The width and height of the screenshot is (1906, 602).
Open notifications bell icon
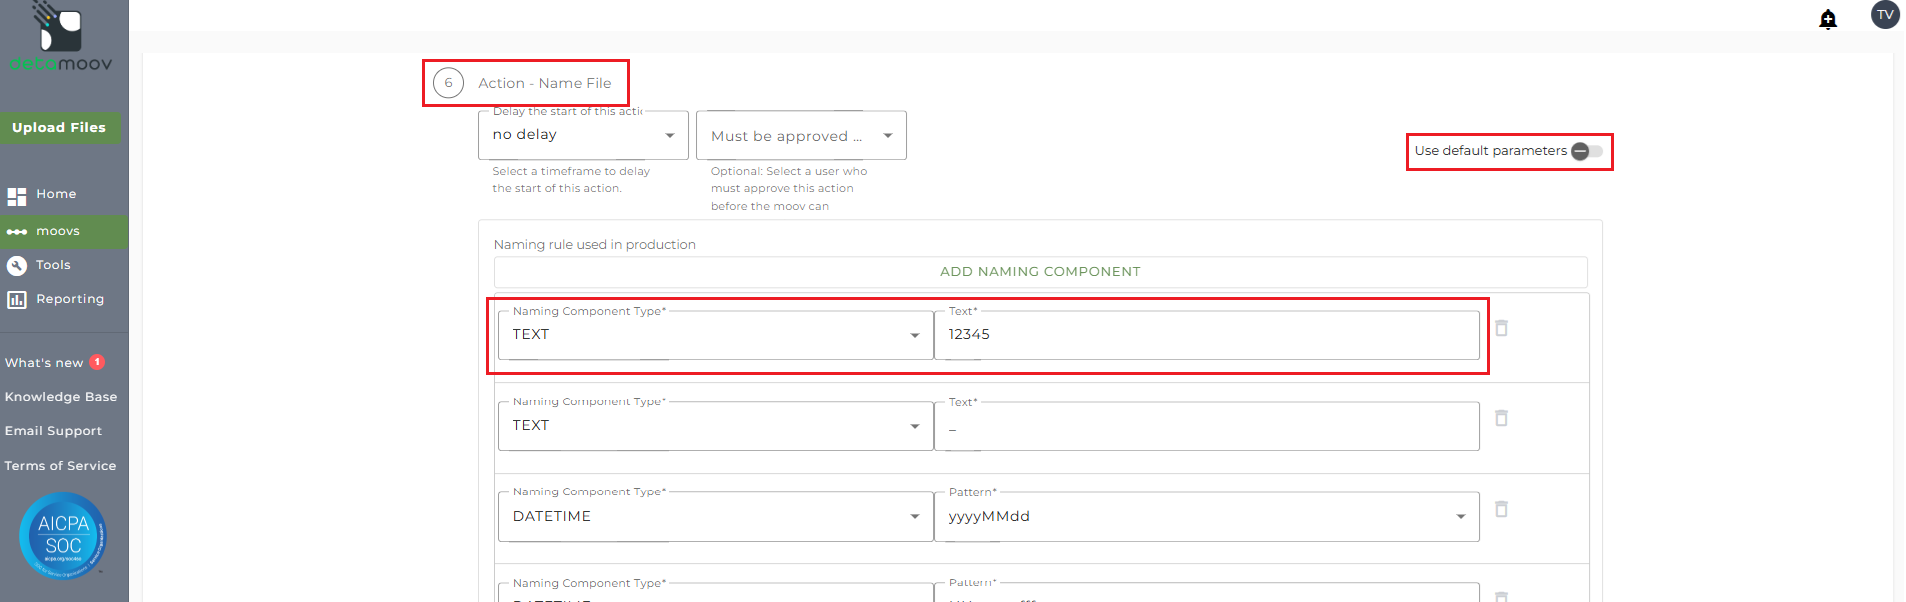tap(1828, 19)
